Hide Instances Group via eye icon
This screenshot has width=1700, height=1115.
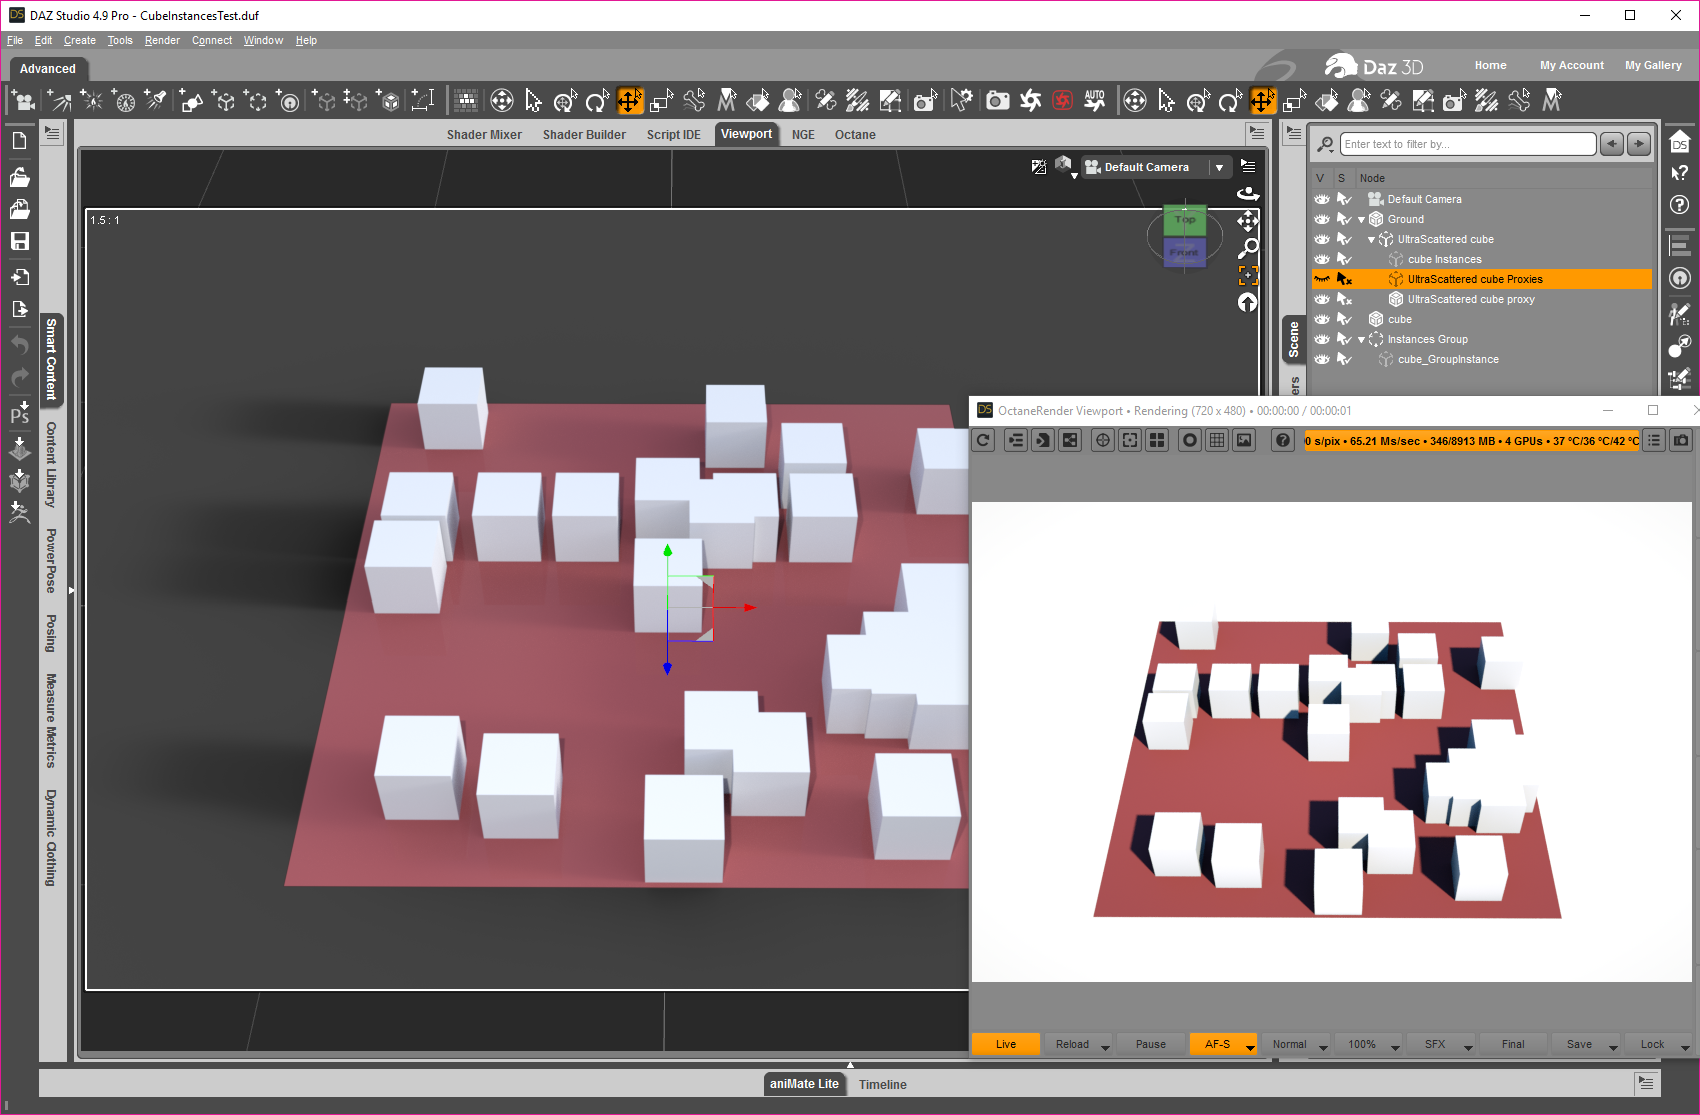(1322, 339)
